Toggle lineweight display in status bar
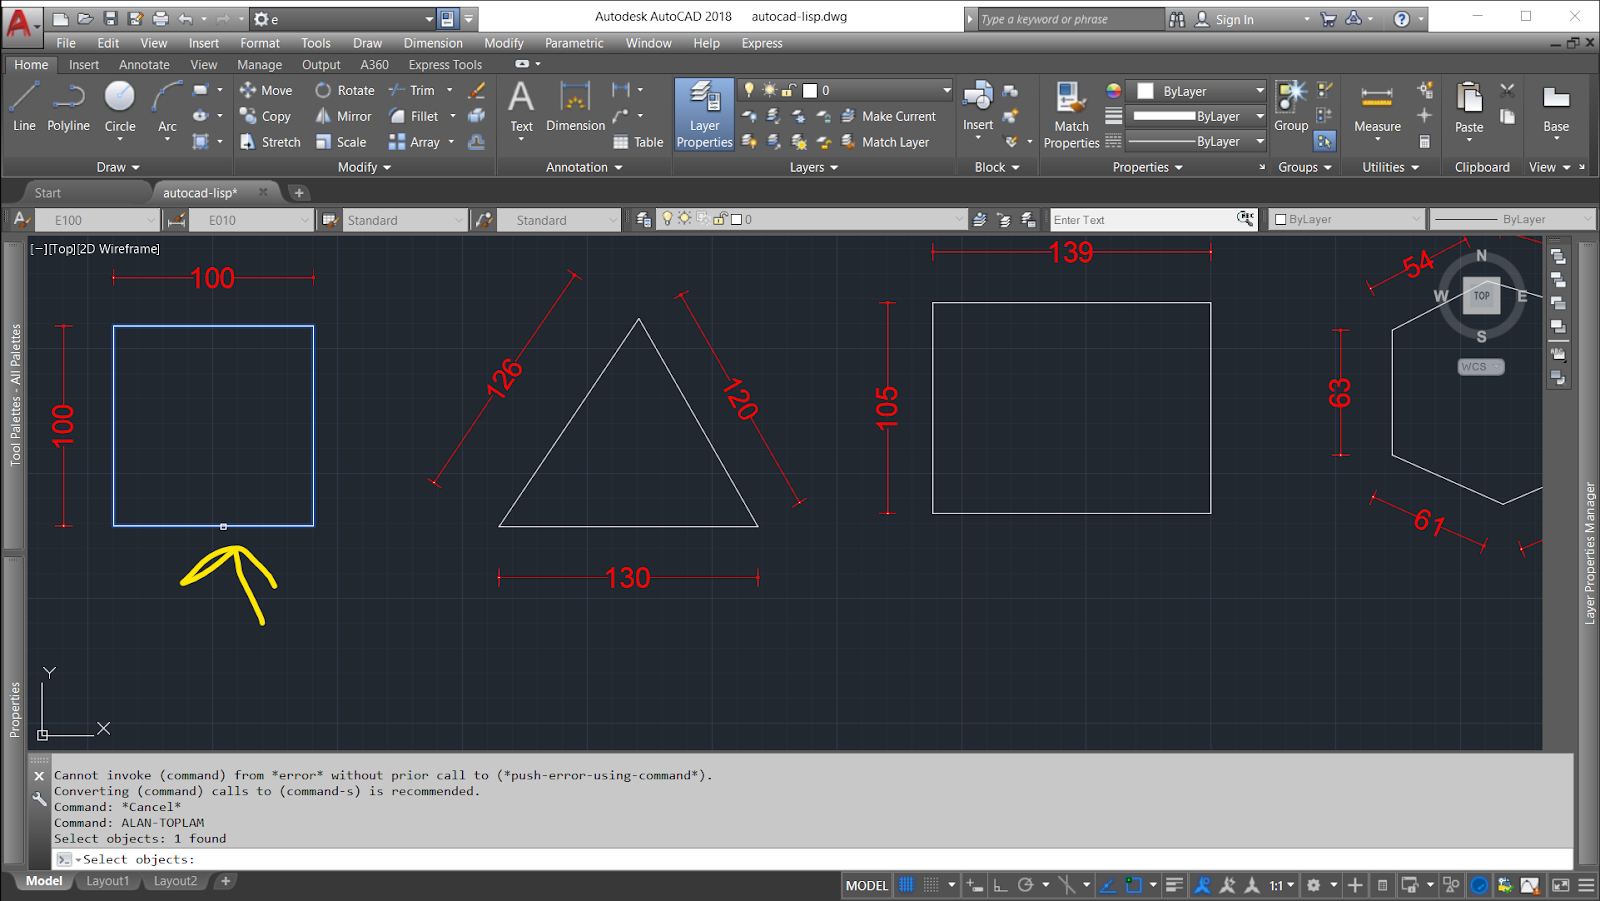 pyautogui.click(x=1174, y=885)
